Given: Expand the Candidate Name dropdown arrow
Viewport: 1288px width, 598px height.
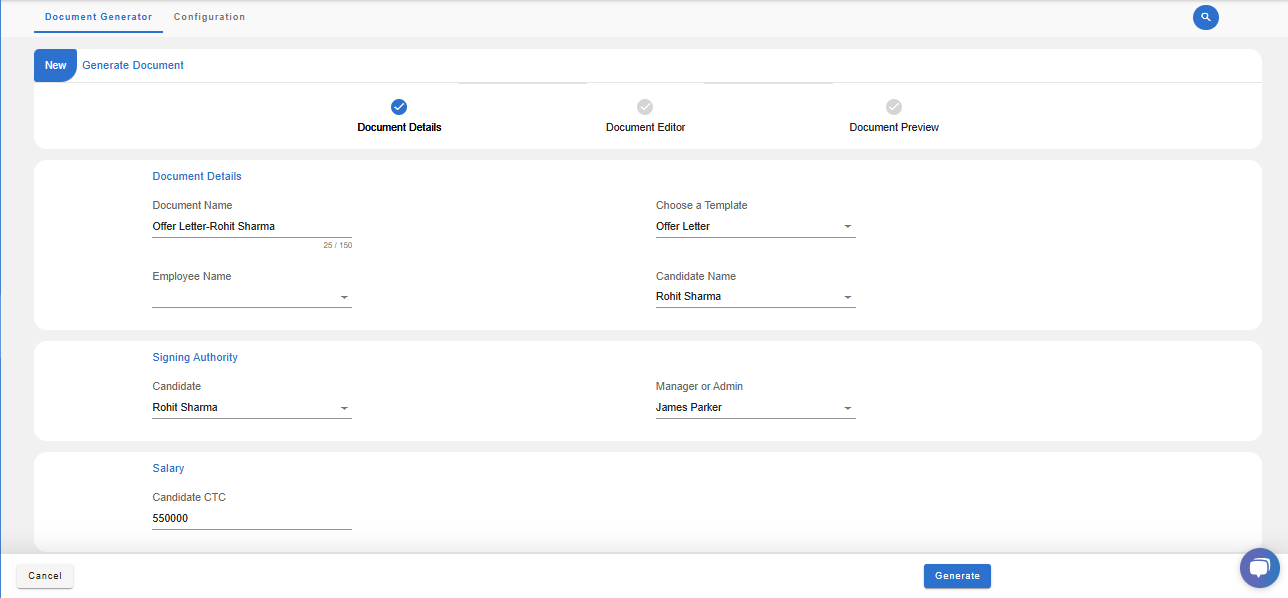Looking at the screenshot, I should (847, 297).
